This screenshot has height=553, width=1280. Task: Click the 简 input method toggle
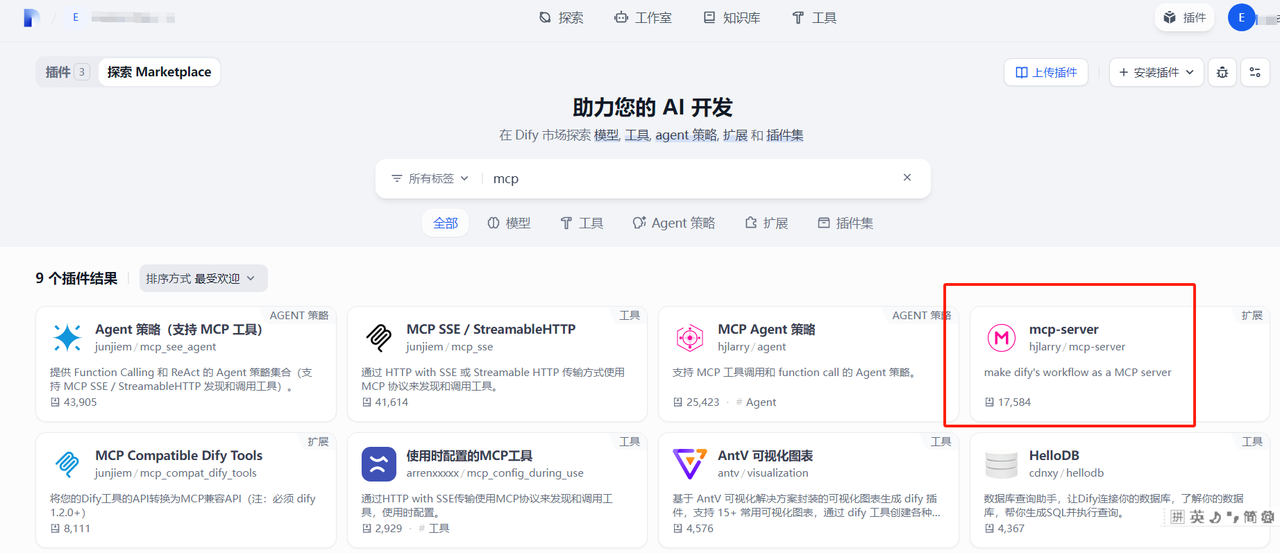tap(1250, 517)
